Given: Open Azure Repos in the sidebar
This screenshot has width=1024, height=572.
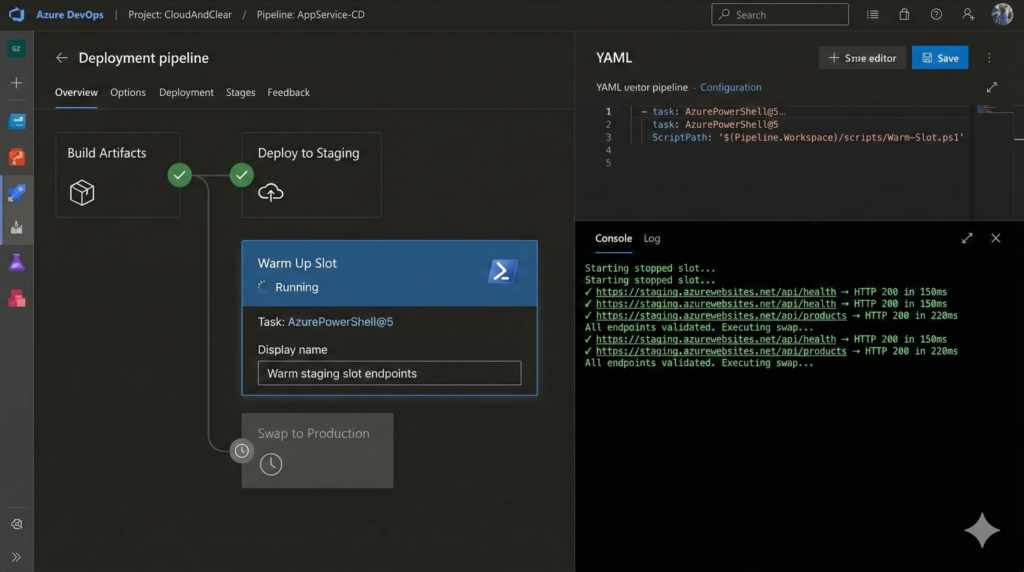Looking at the screenshot, I should pyautogui.click(x=16, y=157).
